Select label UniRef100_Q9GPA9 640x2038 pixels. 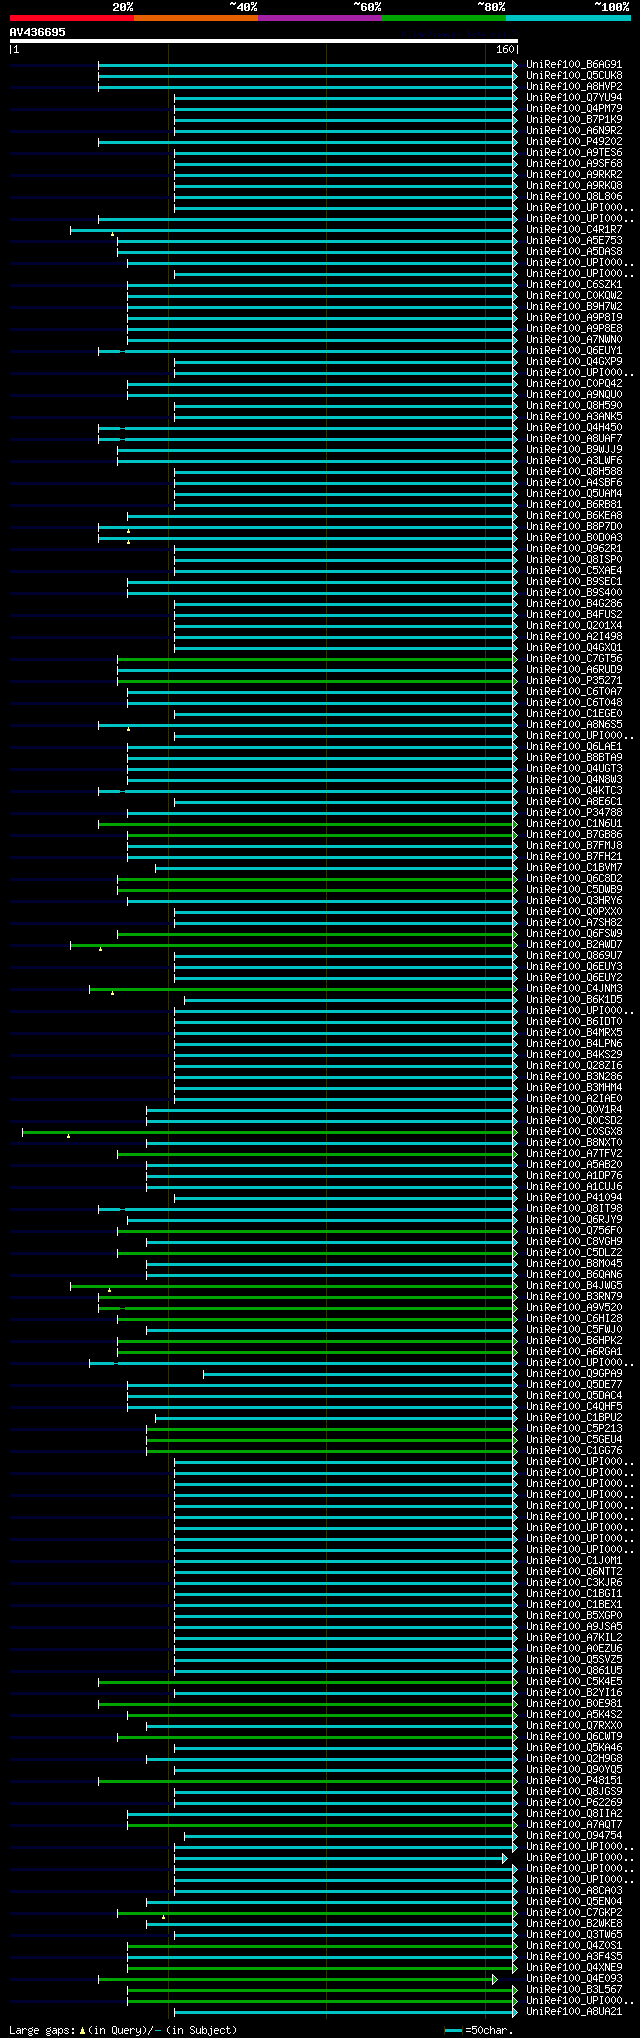click(574, 1374)
